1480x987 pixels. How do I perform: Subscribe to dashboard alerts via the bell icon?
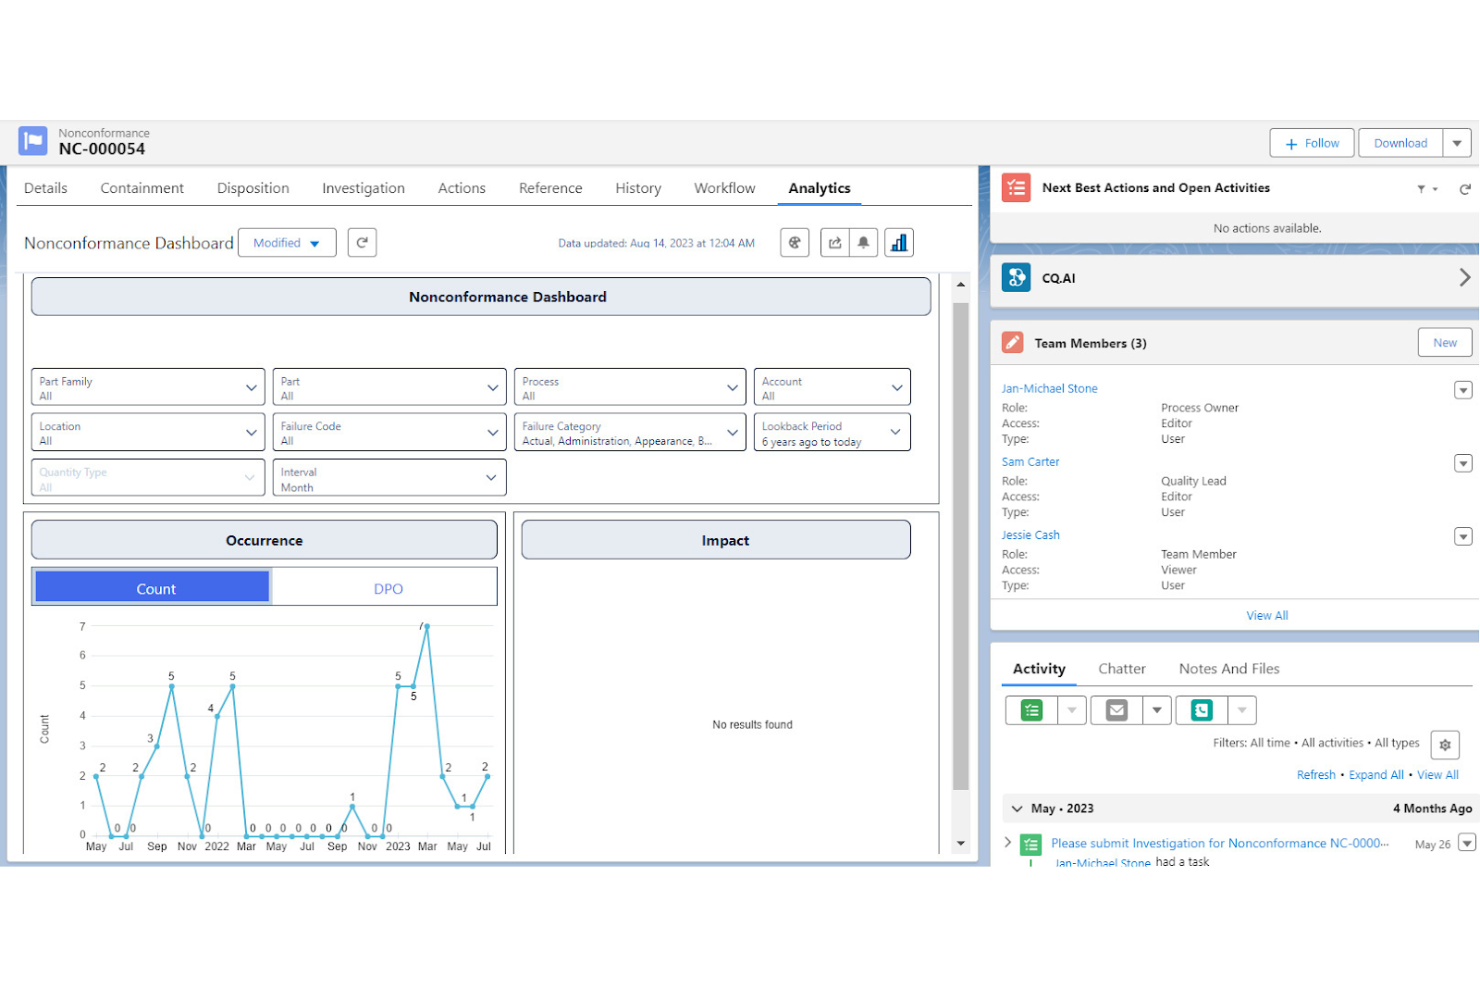pos(862,242)
